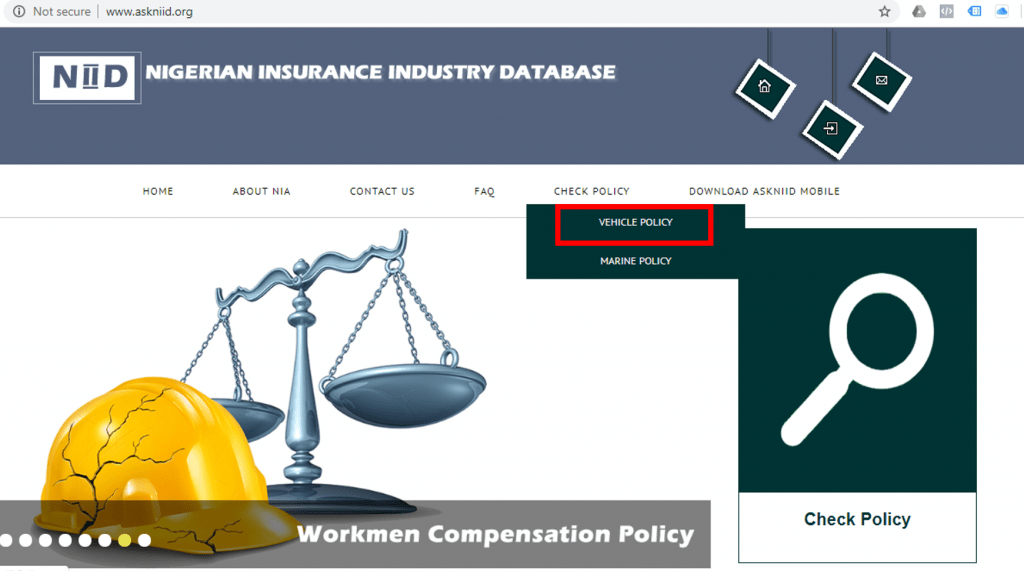Select the fifth carousel slide dot
Screen dimensions: 1024x571
tap(85, 540)
